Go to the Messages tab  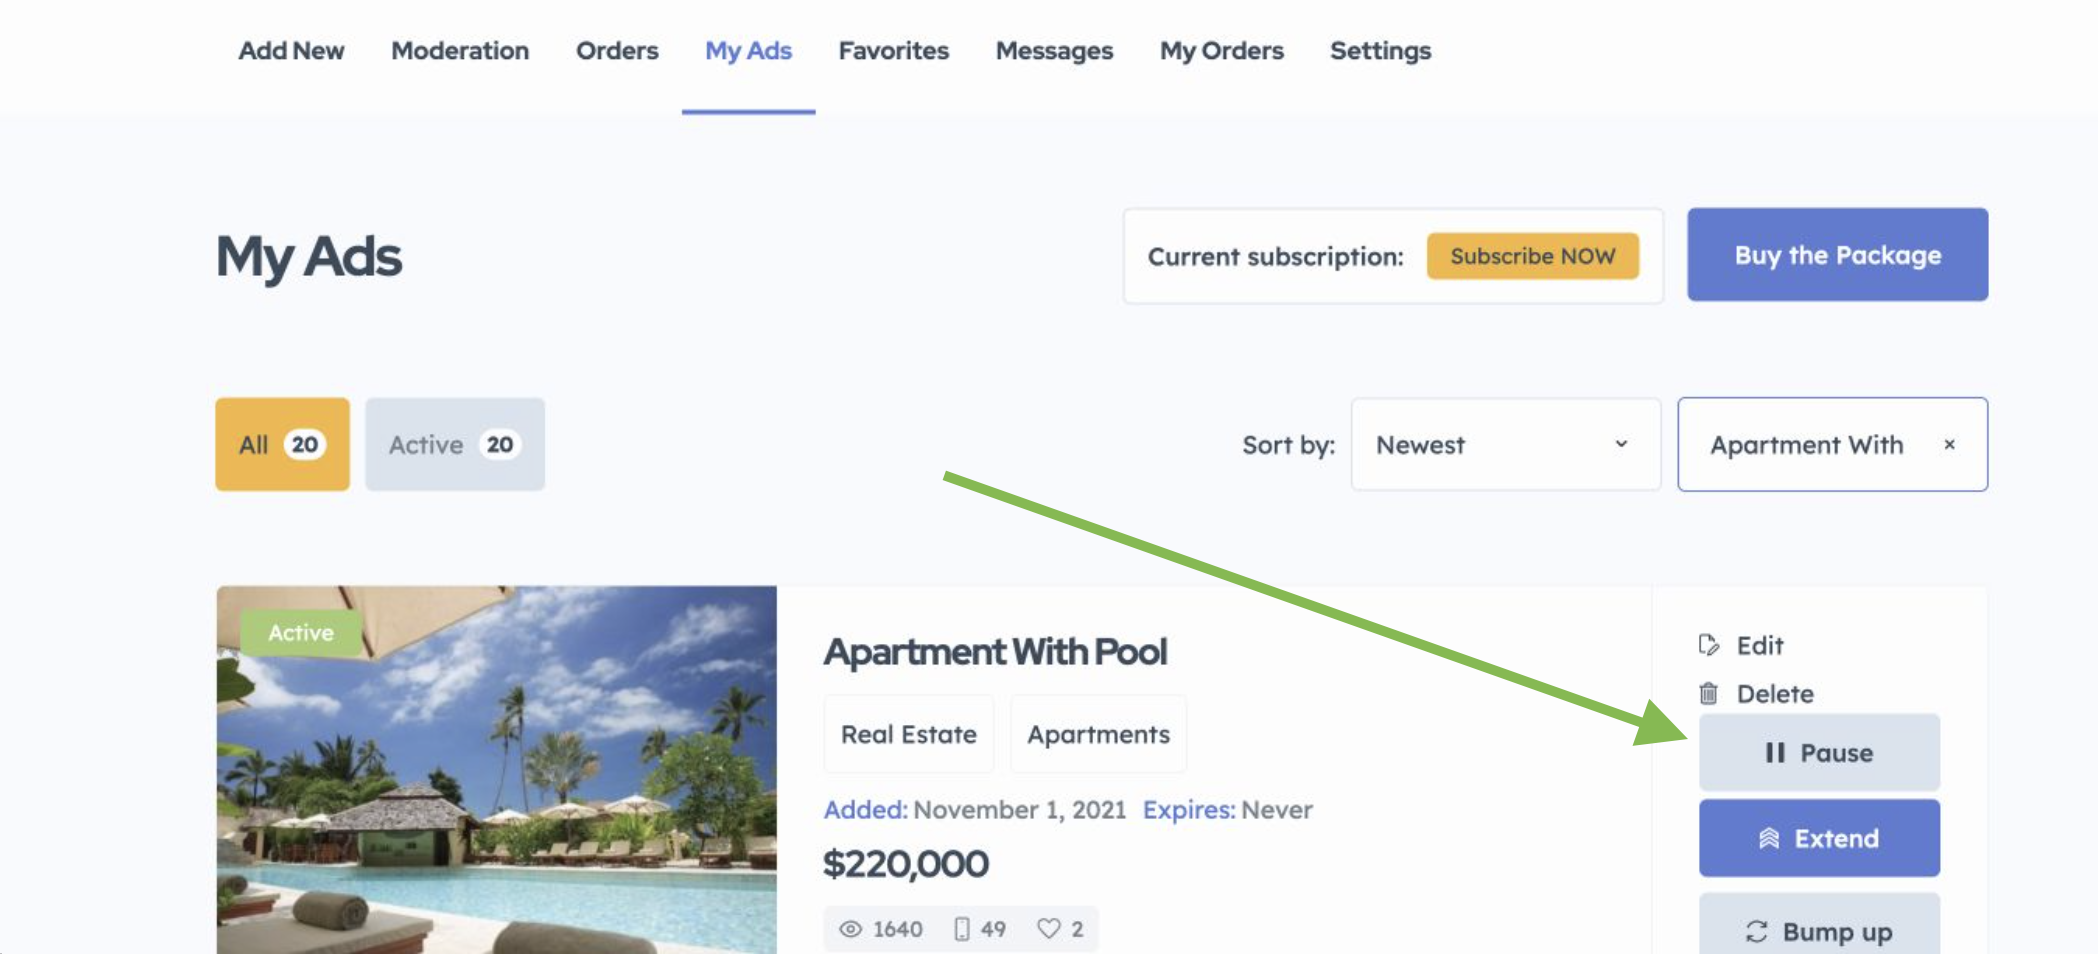1054,51
